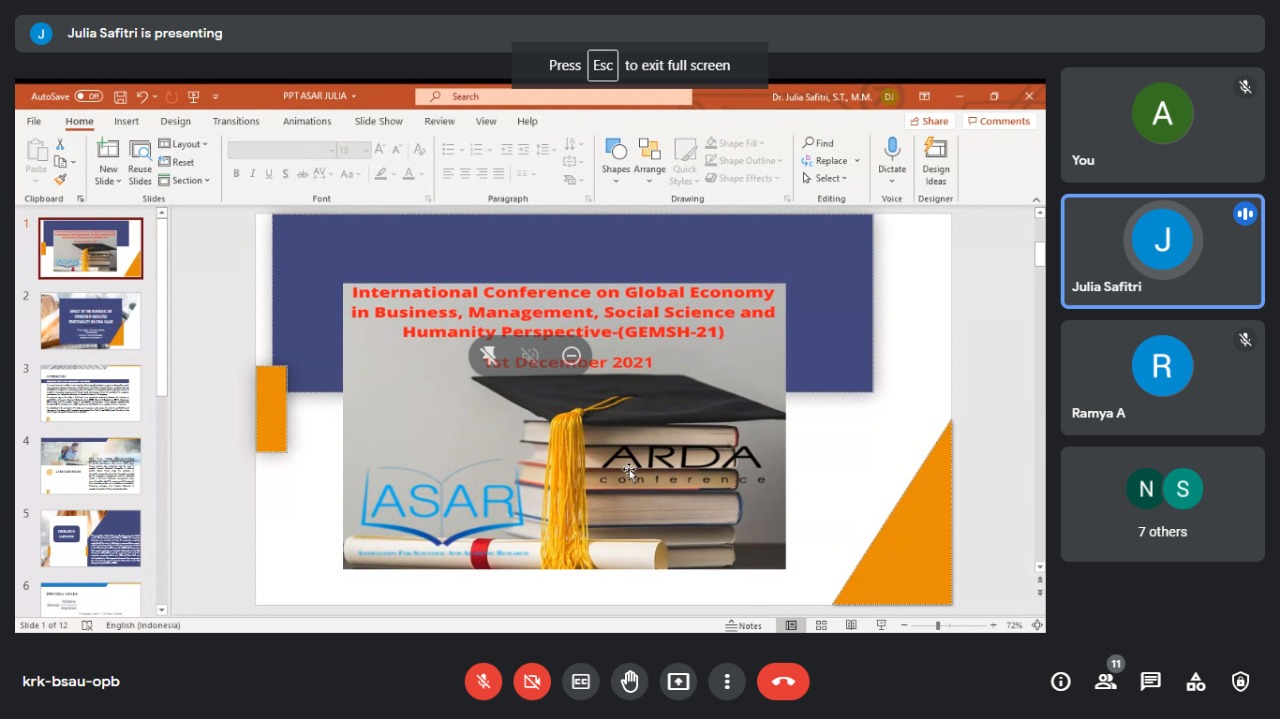The height and width of the screenshot is (719, 1280).
Task: Turn on the camera in Meet
Action: (532, 682)
